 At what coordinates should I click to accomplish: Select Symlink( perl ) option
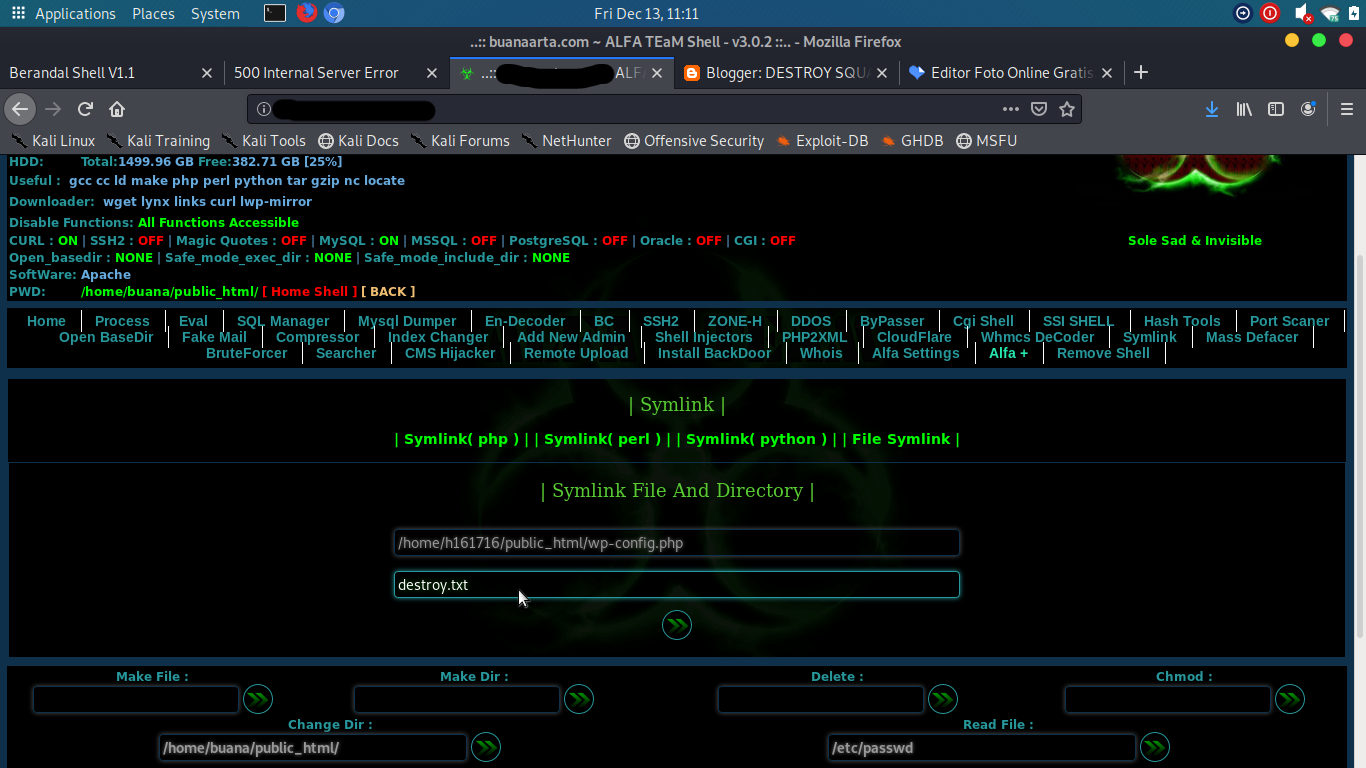point(601,439)
